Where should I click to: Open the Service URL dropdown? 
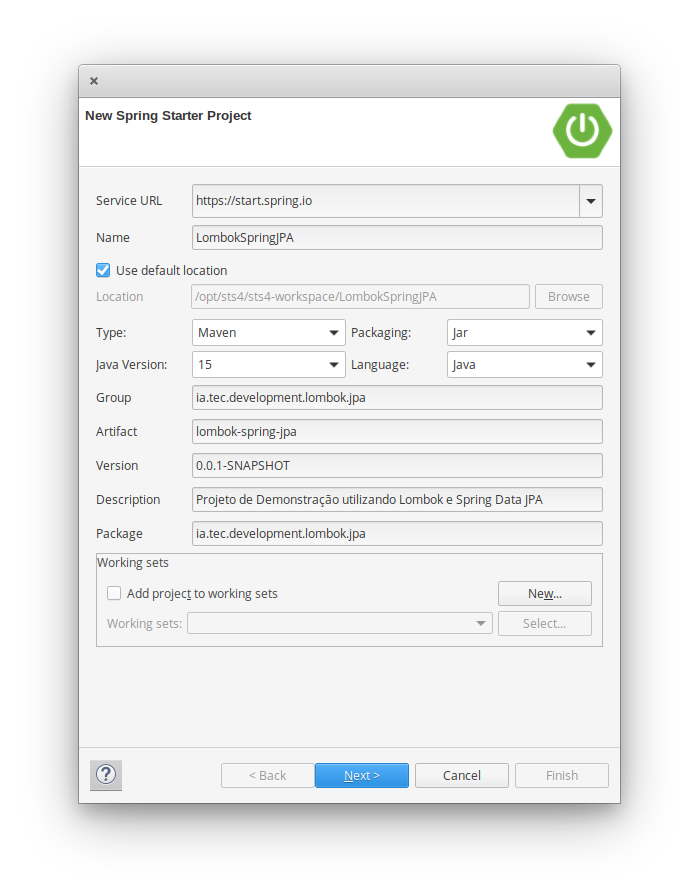(x=590, y=201)
